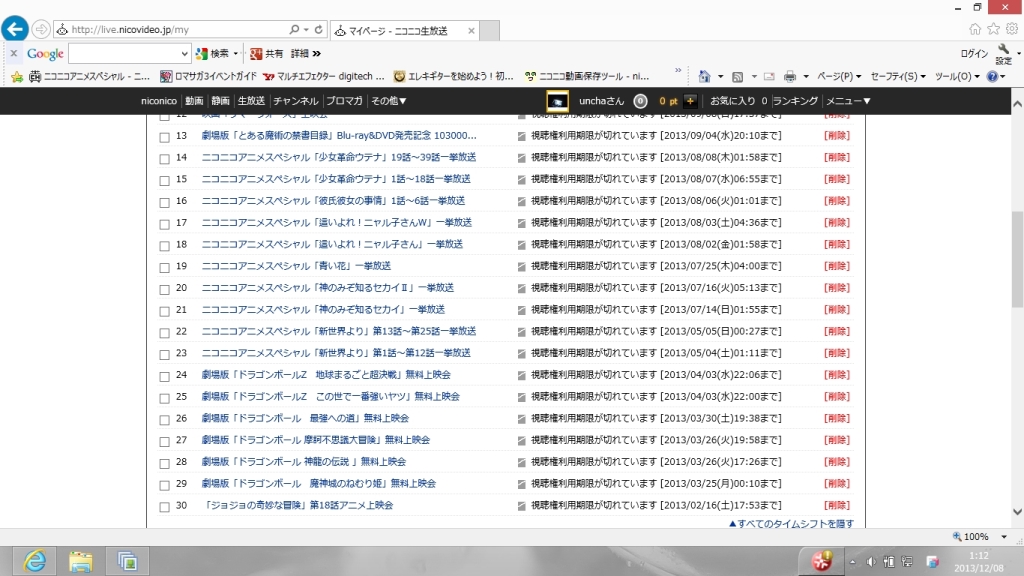The height and width of the screenshot is (576, 1024).
Task: Expand the メニュー▼ dropdown in niconico bar
Action: point(848,101)
